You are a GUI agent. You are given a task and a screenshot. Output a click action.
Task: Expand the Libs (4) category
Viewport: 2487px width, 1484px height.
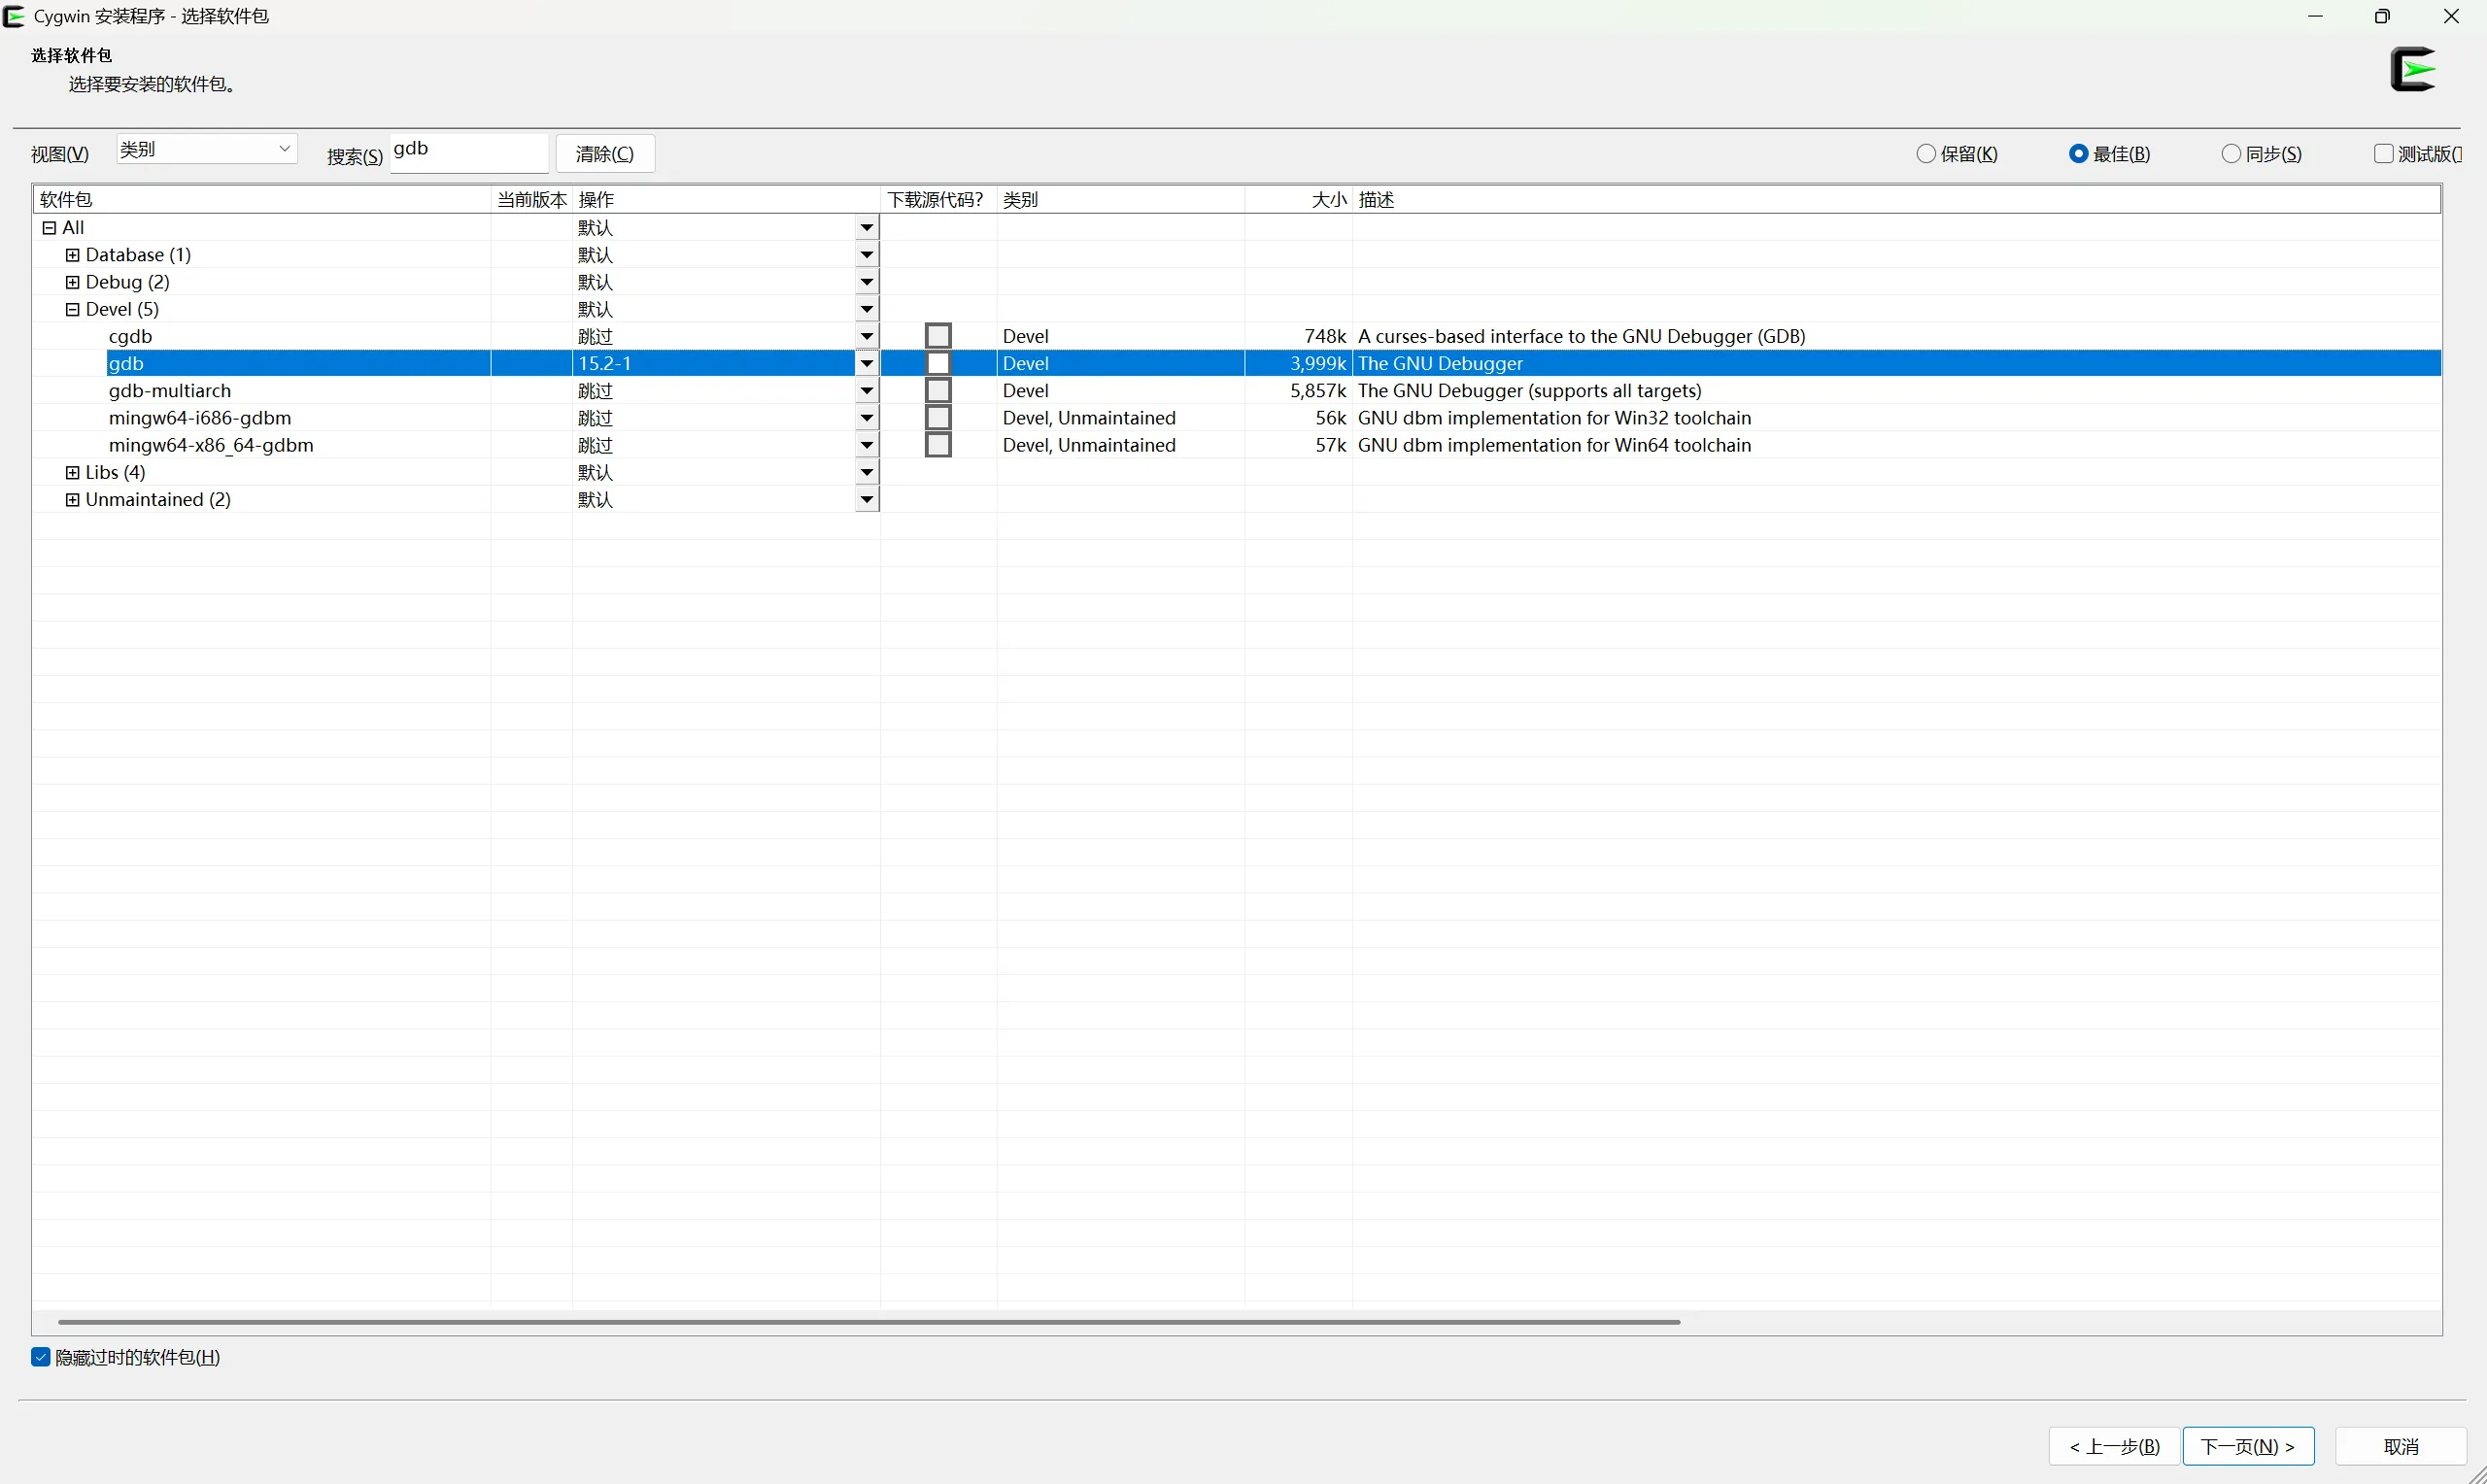[x=72, y=472]
